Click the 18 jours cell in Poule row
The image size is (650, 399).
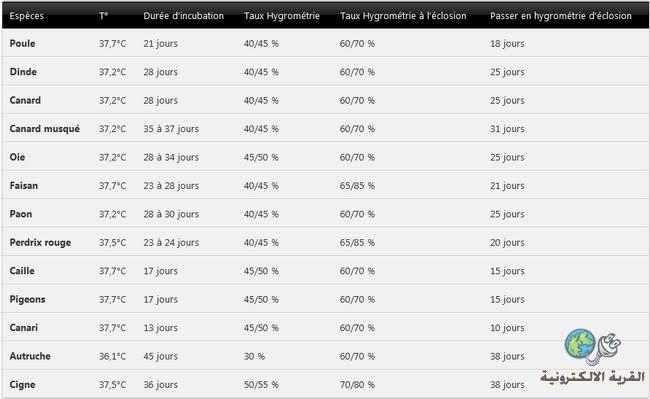507,44
